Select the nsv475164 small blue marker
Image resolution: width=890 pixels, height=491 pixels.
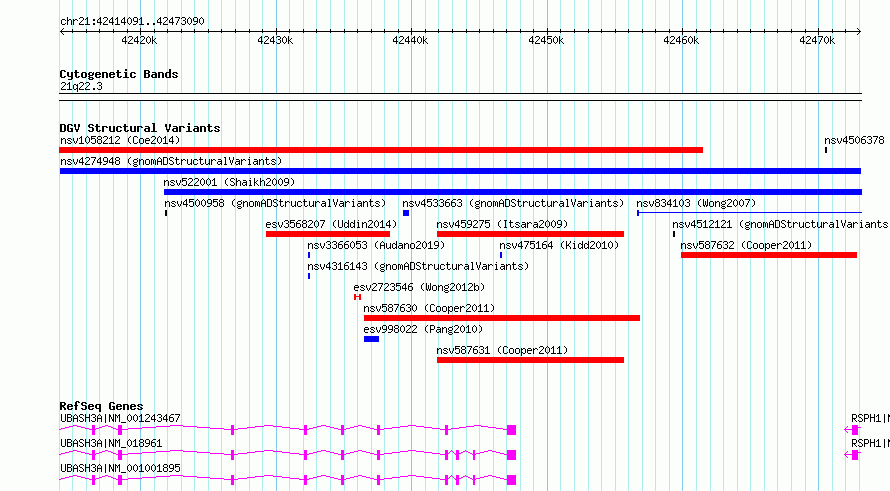(x=501, y=255)
